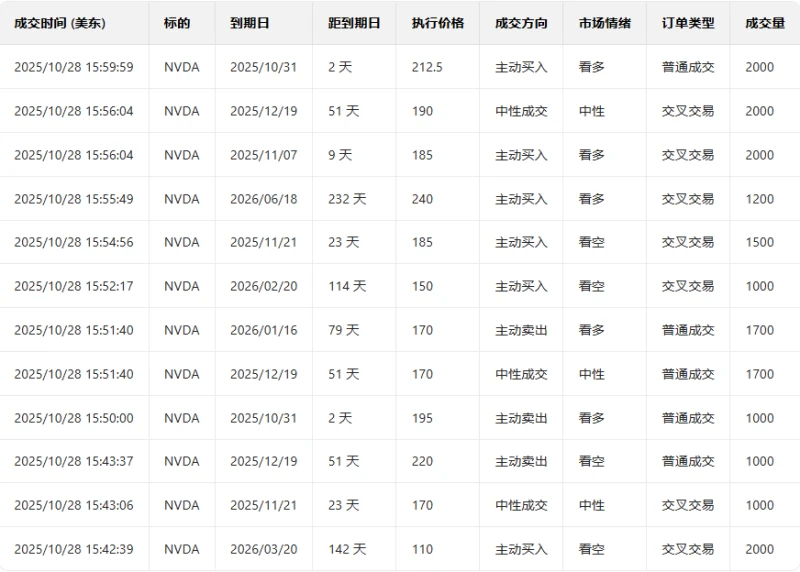The image size is (800, 572).
Task: Select the 2026/01/16 expiry date cell
Action: point(264,330)
